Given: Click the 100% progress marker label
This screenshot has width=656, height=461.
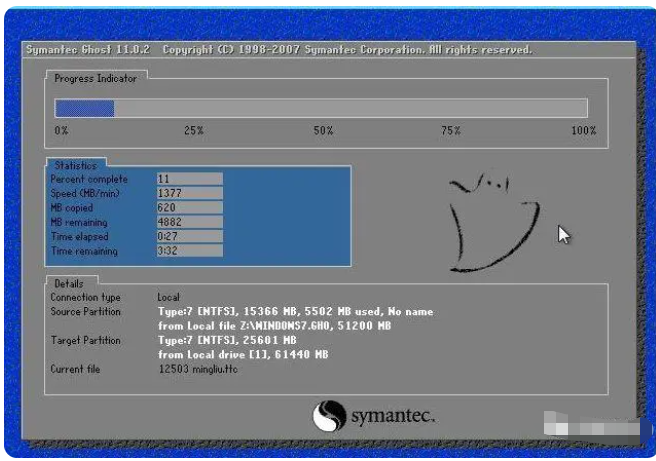Looking at the screenshot, I should pos(583,131).
